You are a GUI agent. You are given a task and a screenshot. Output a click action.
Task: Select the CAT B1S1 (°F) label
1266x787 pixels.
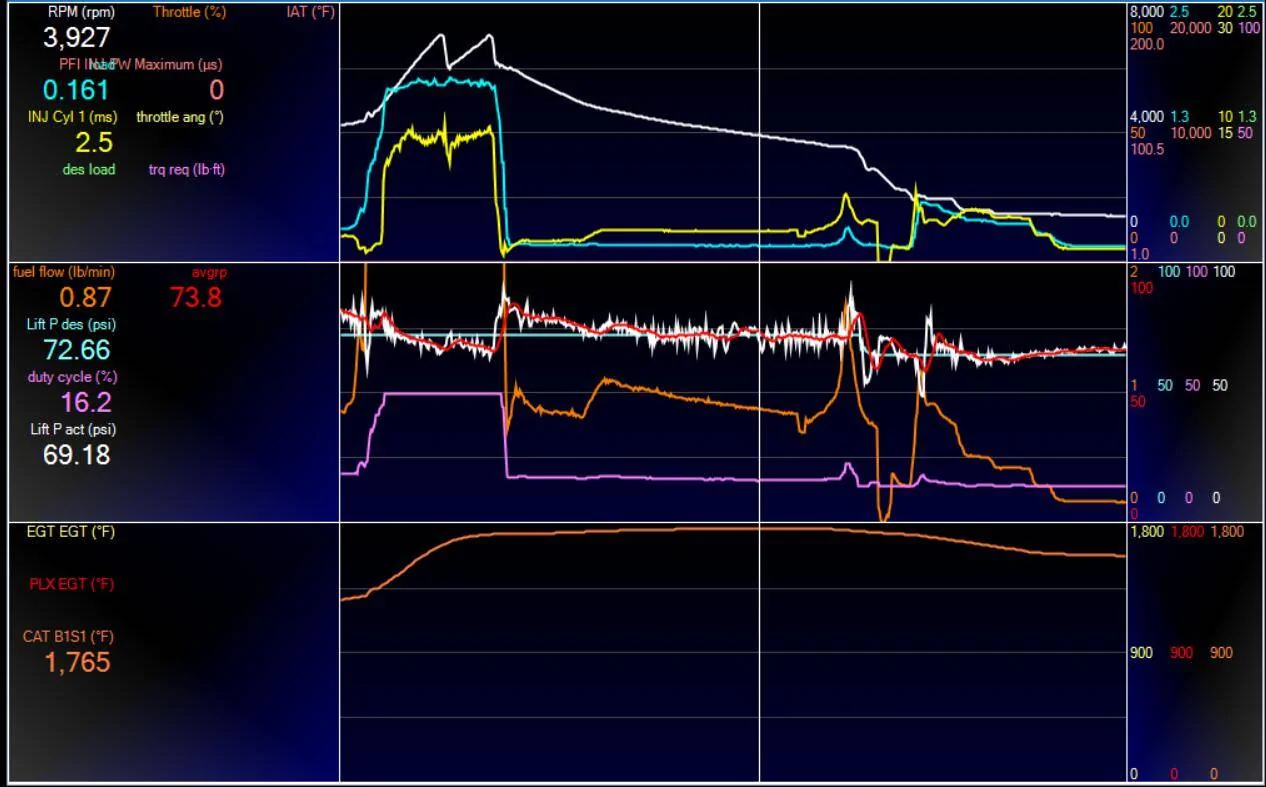pos(69,636)
